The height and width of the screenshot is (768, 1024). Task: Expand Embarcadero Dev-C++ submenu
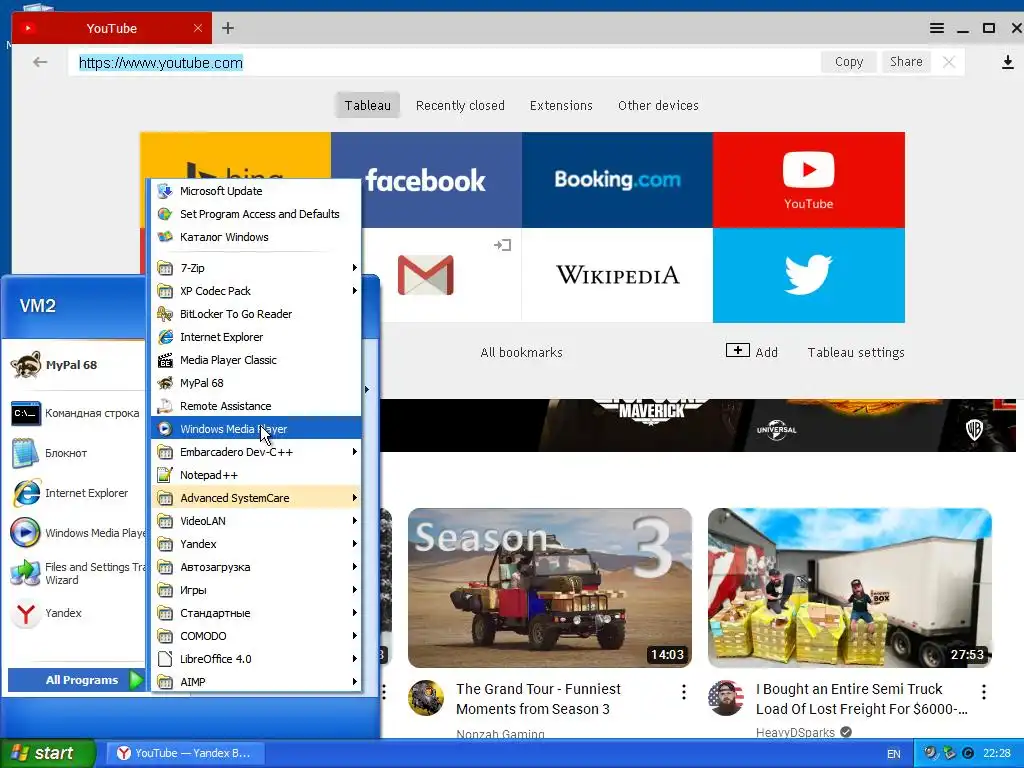pos(256,452)
